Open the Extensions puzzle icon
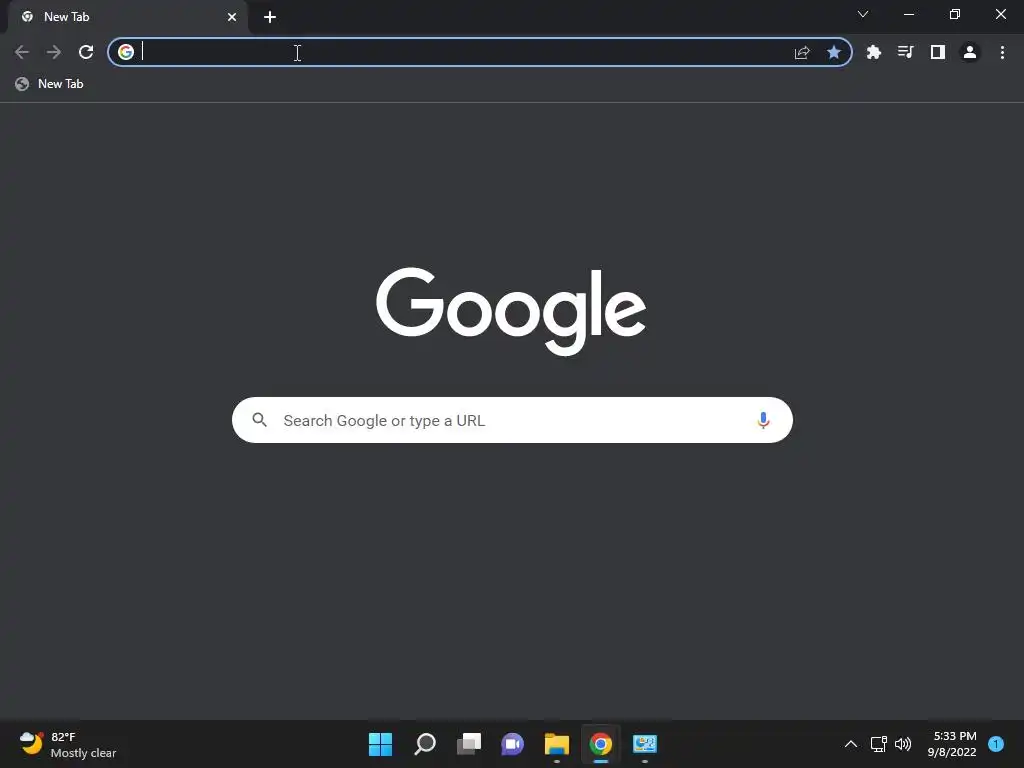This screenshot has height=768, width=1024. 874,52
